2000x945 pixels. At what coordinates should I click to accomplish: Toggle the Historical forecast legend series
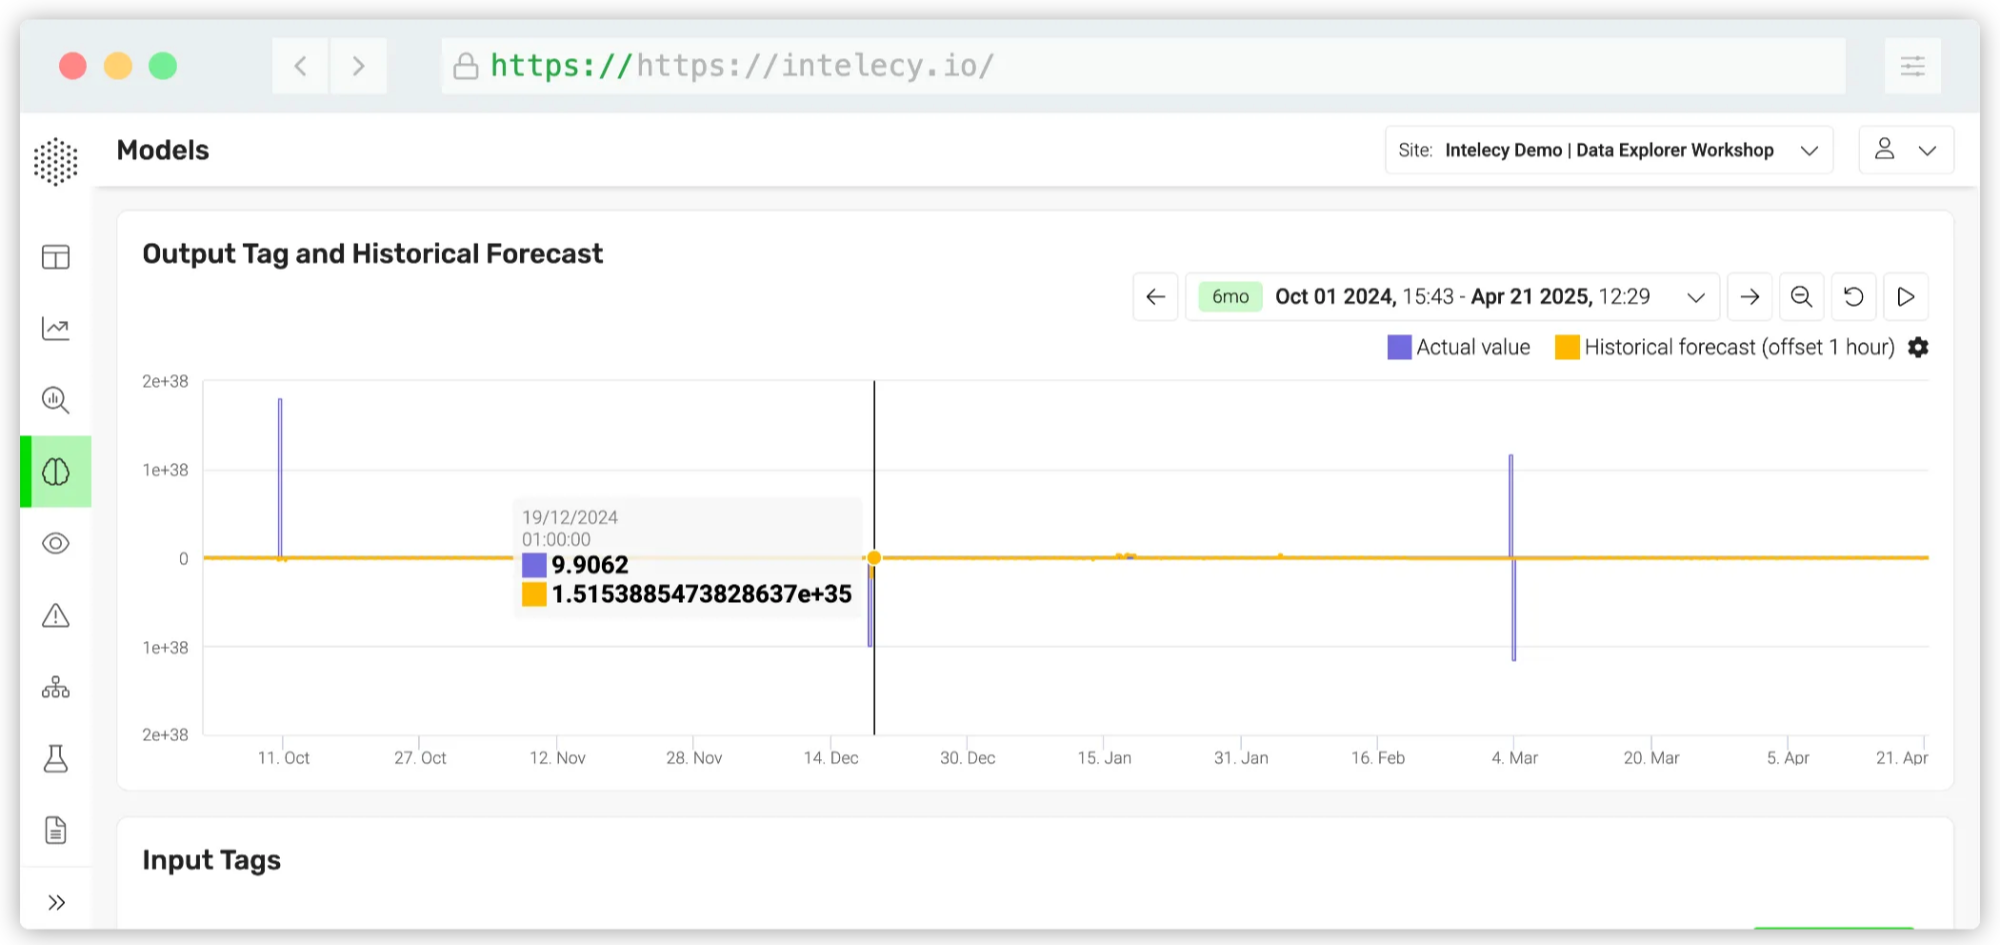click(1725, 347)
